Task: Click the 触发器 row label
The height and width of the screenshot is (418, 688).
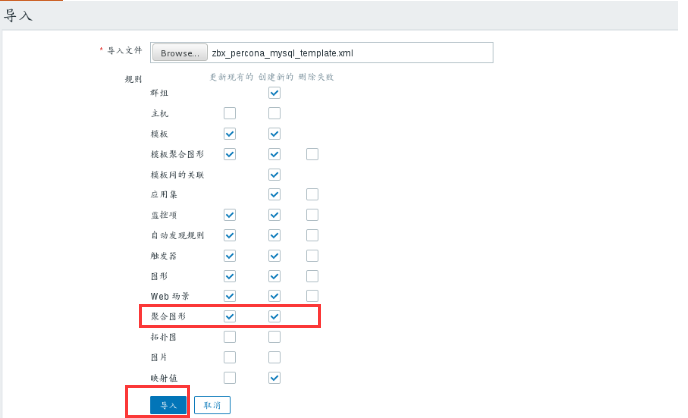Action: (164, 256)
